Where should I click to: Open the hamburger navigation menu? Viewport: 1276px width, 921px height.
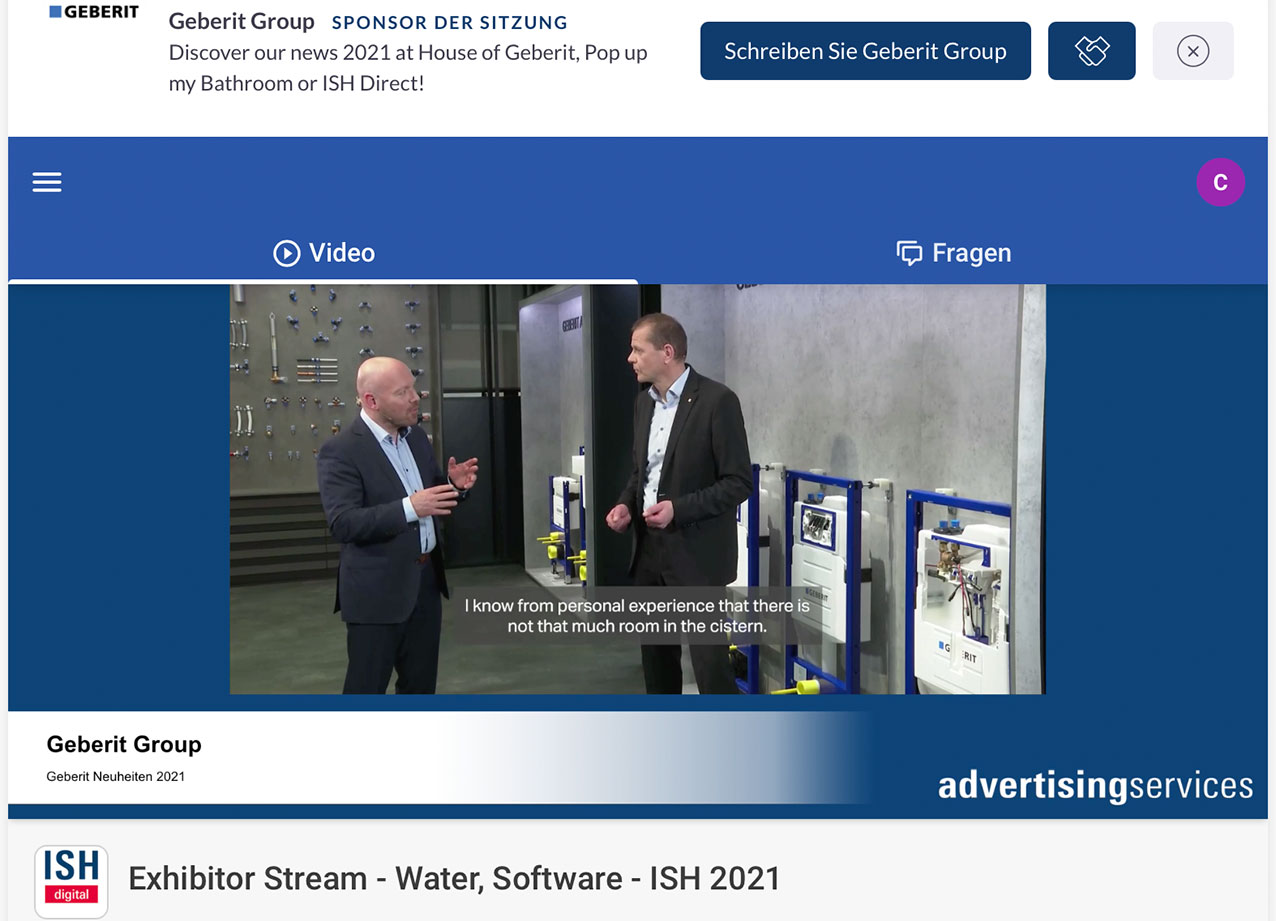[47, 182]
